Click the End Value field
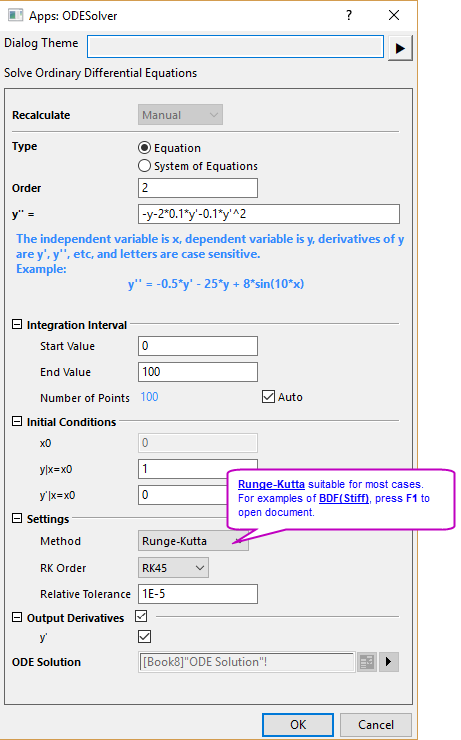The width and height of the screenshot is (461, 740). [x=198, y=372]
